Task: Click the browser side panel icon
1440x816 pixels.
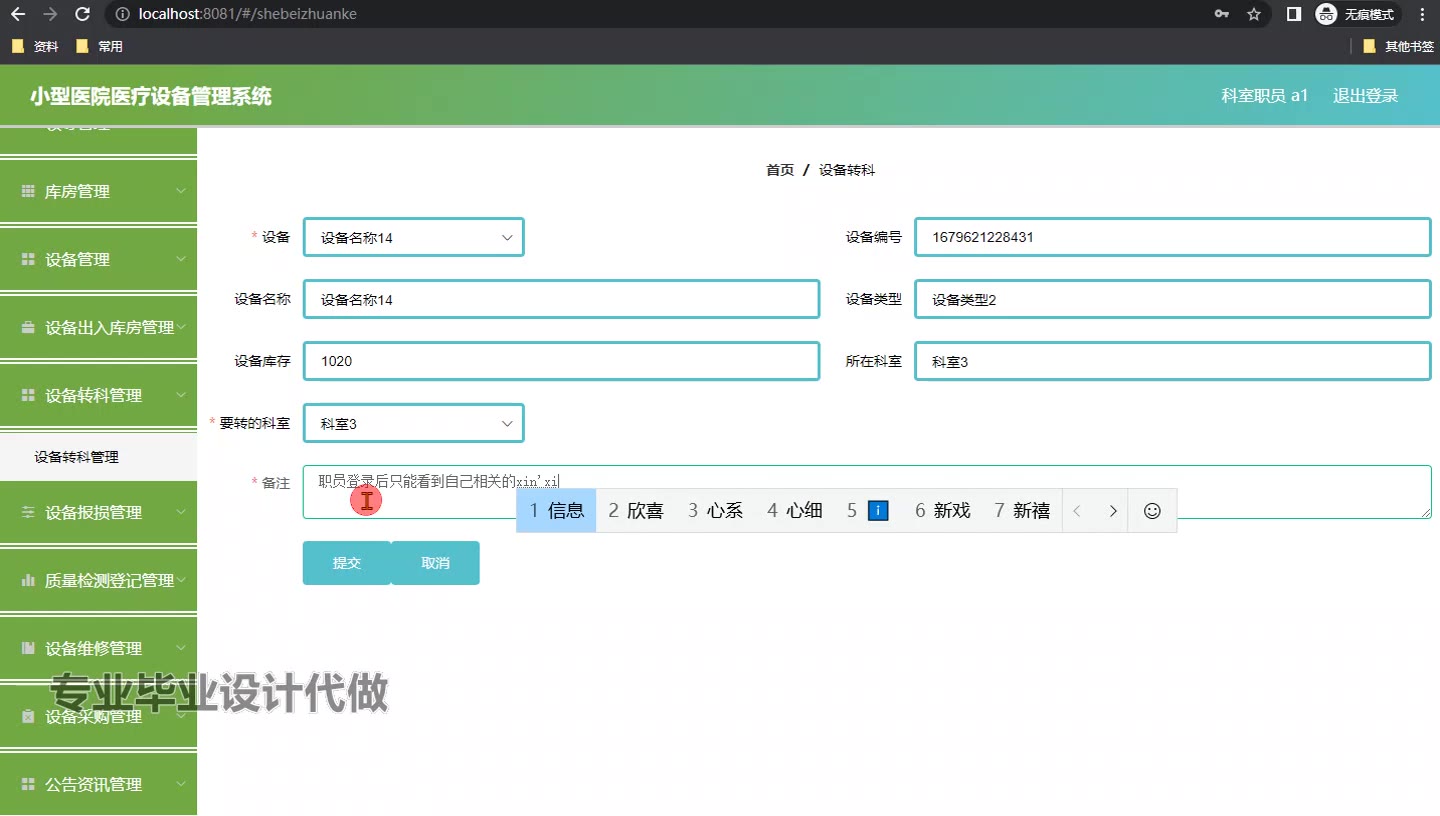Action: [x=1293, y=14]
